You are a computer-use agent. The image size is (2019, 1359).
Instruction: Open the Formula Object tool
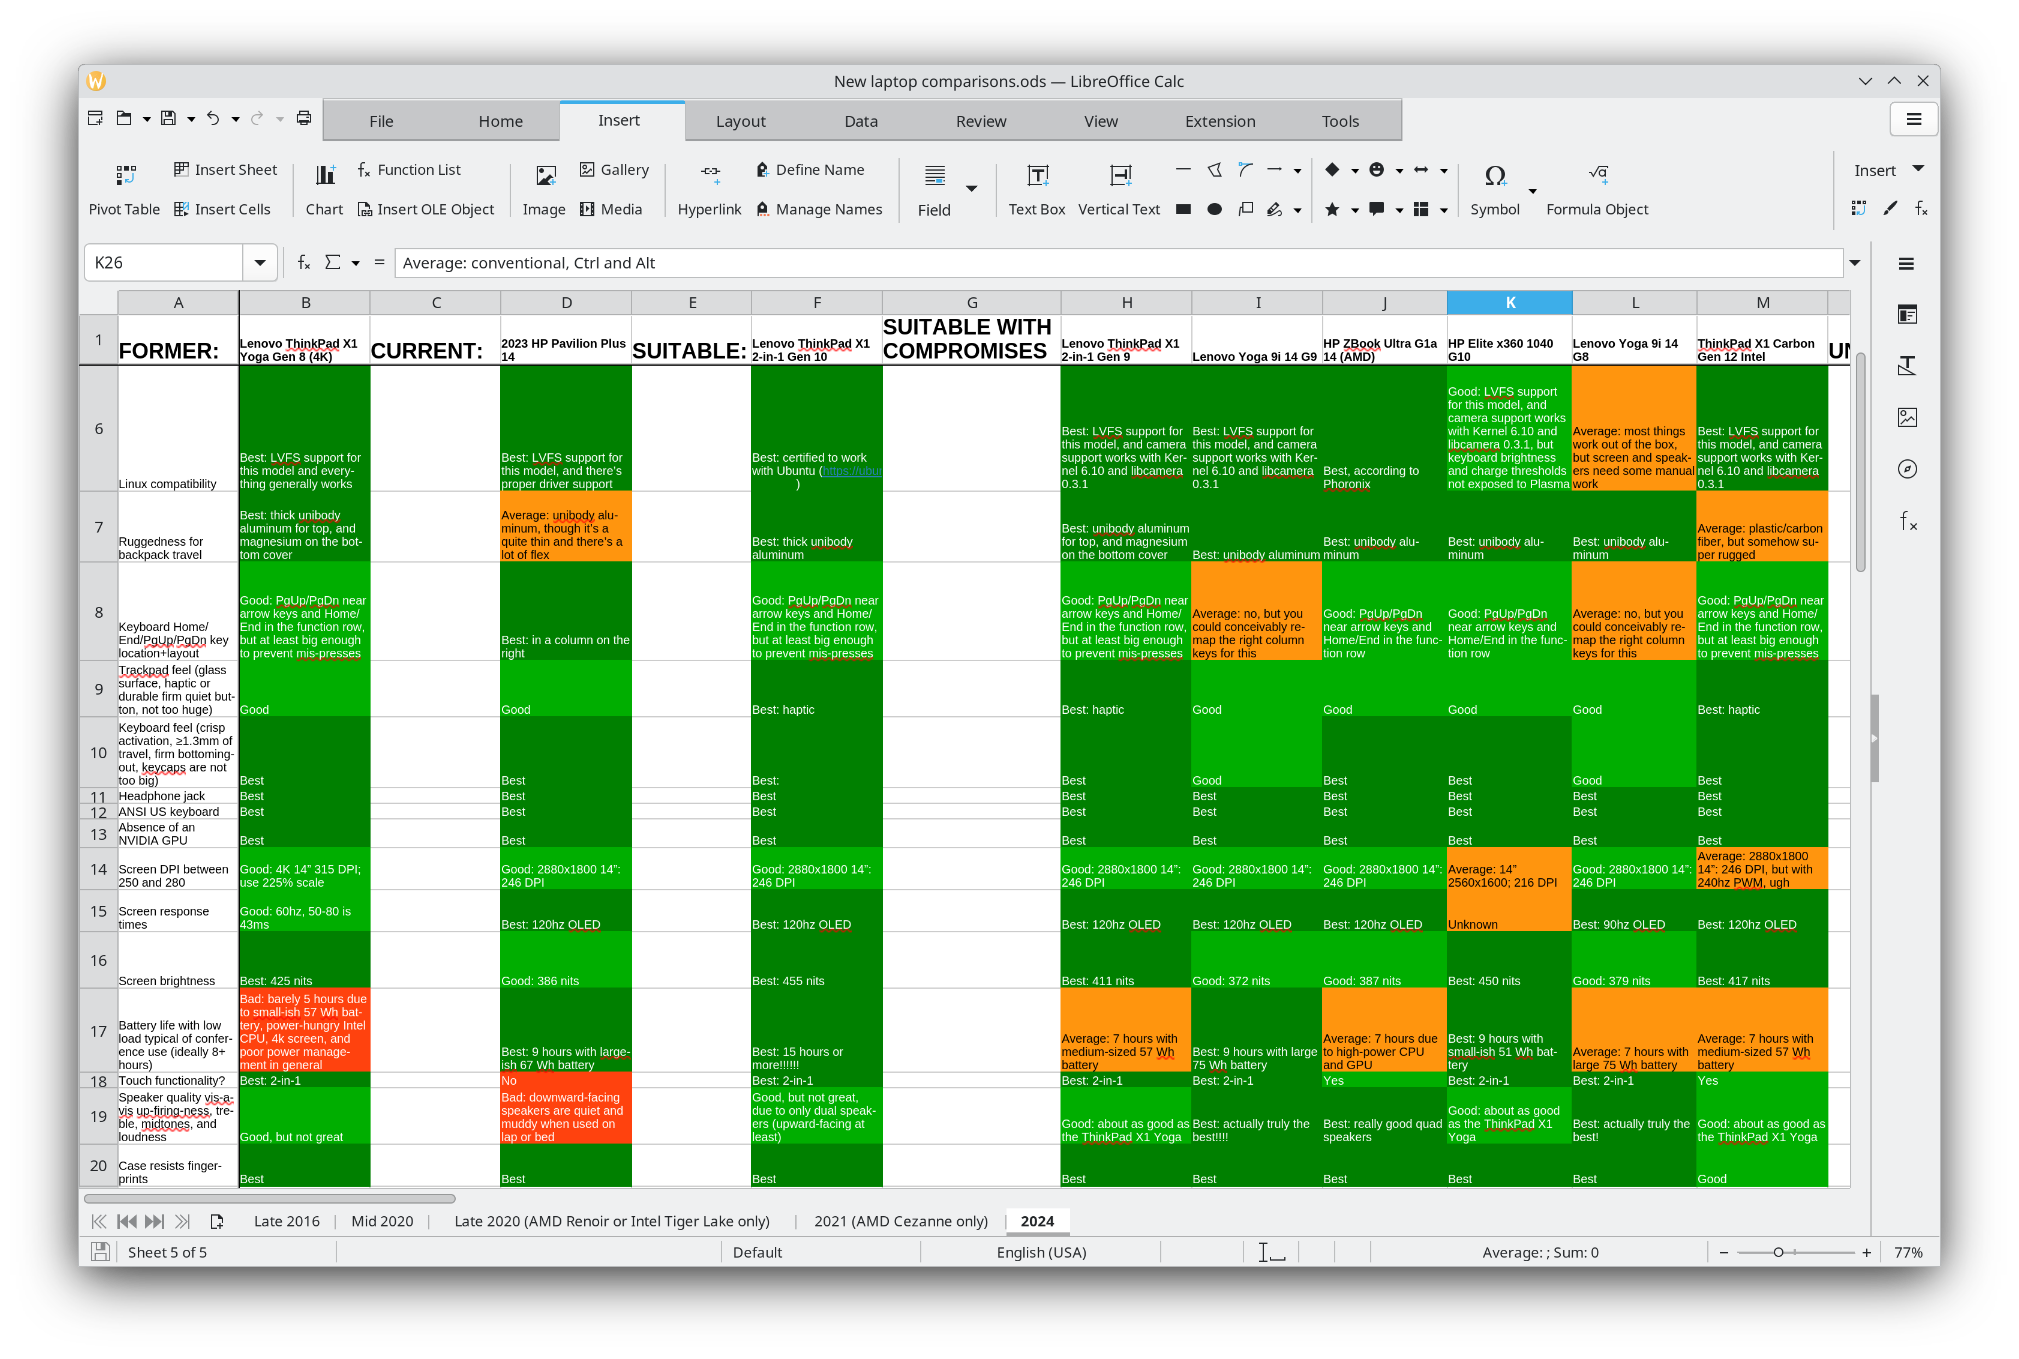tap(1597, 174)
